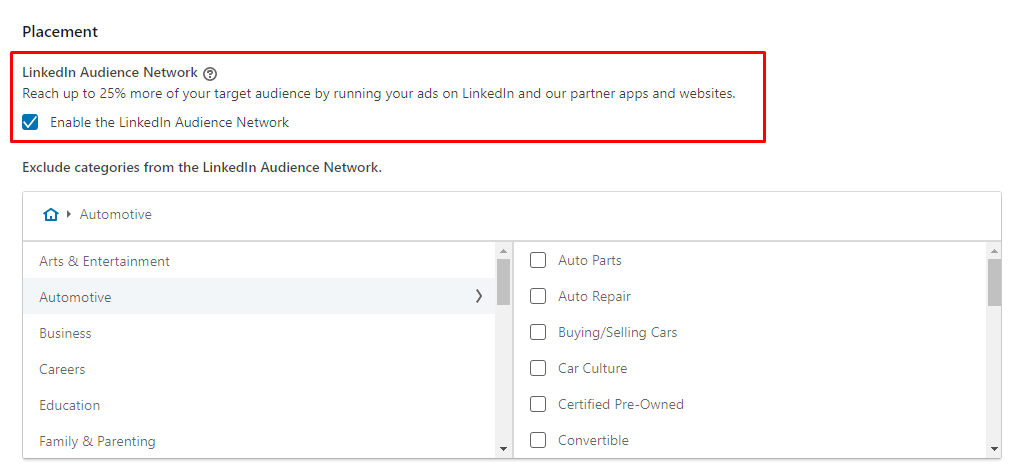
Task: Select the Family & Parenting category
Action: tap(259, 442)
